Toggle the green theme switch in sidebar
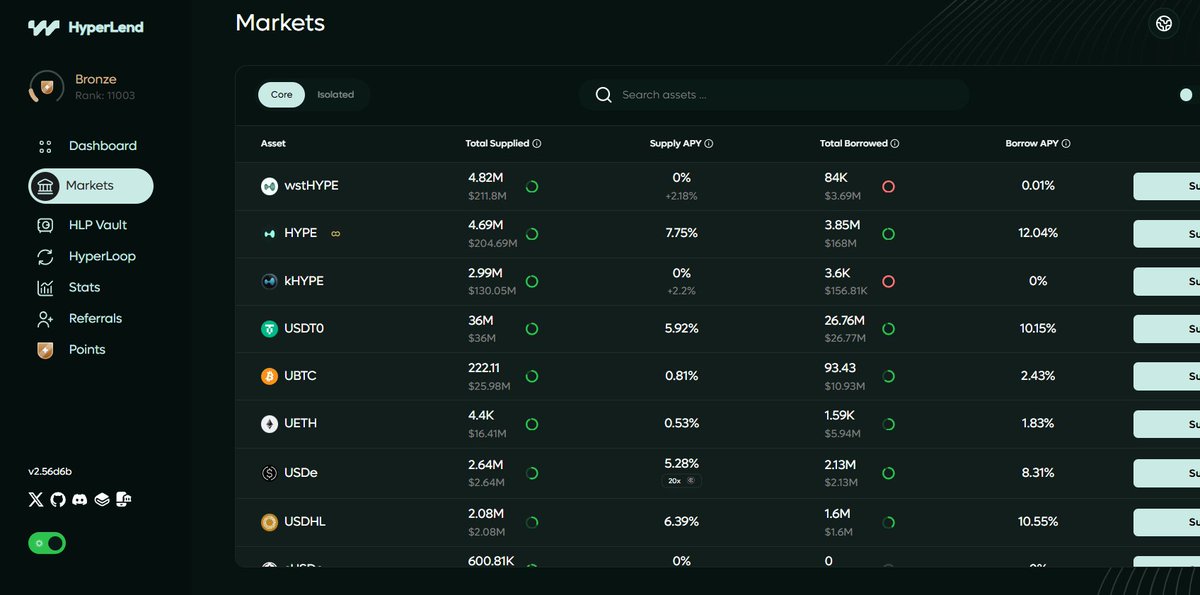The height and width of the screenshot is (595, 1200). (x=47, y=543)
